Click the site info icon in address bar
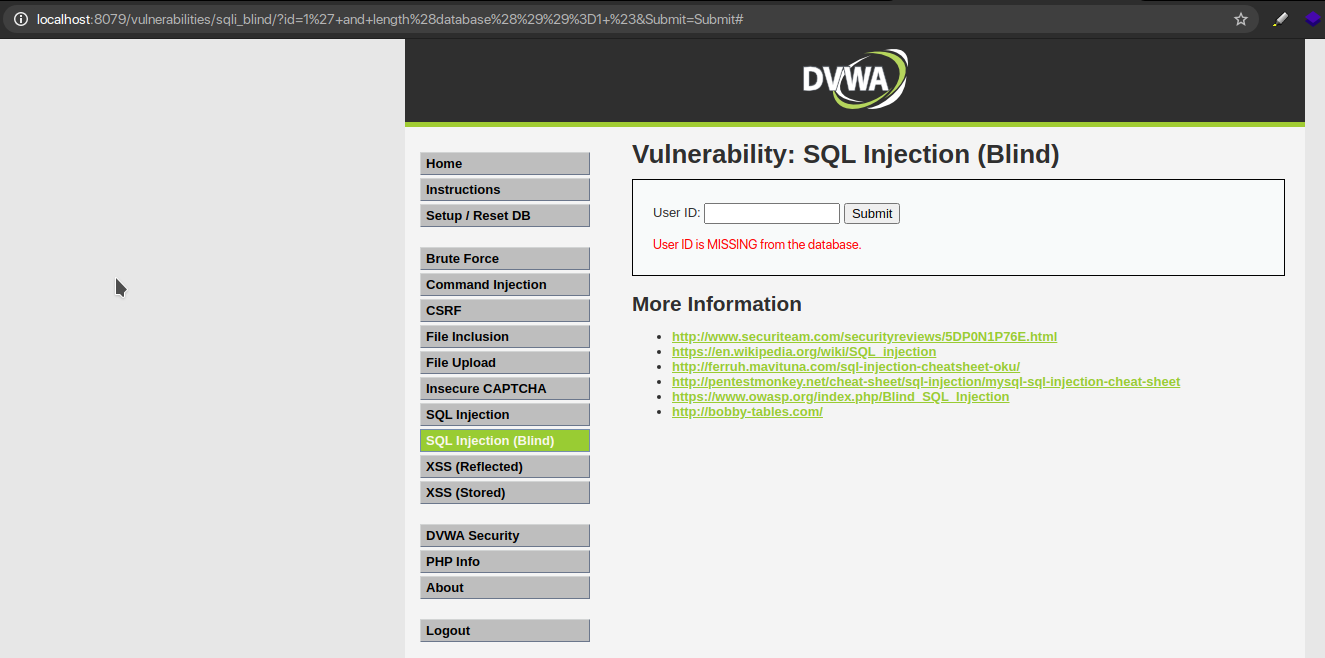The height and width of the screenshot is (658, 1325). point(20,19)
